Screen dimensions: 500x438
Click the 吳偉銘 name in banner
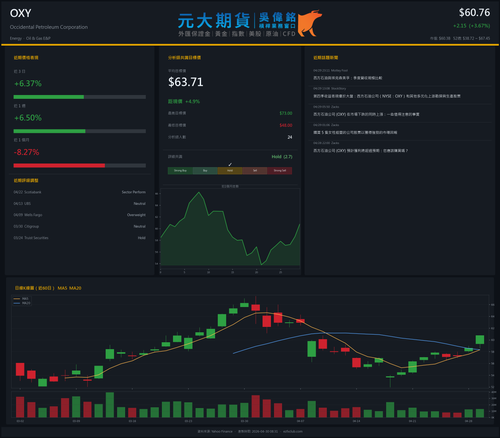coord(277,17)
